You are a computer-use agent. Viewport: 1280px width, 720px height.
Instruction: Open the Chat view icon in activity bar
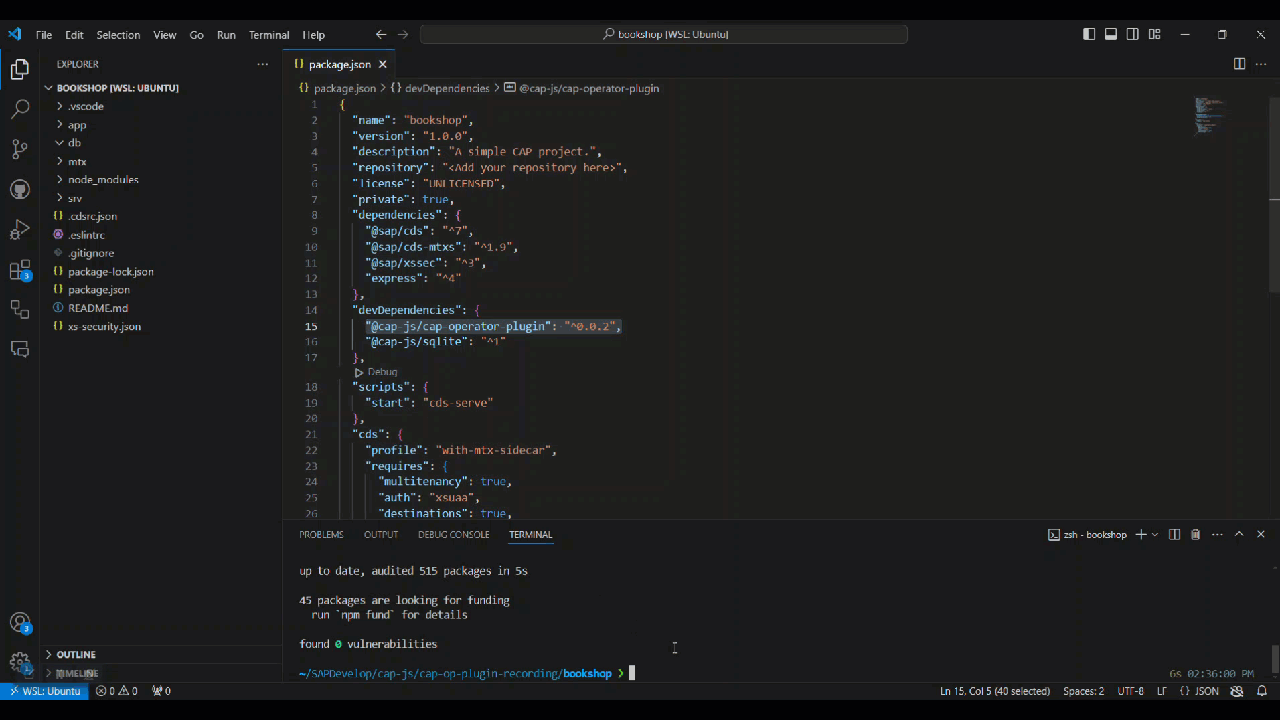tap(19, 349)
